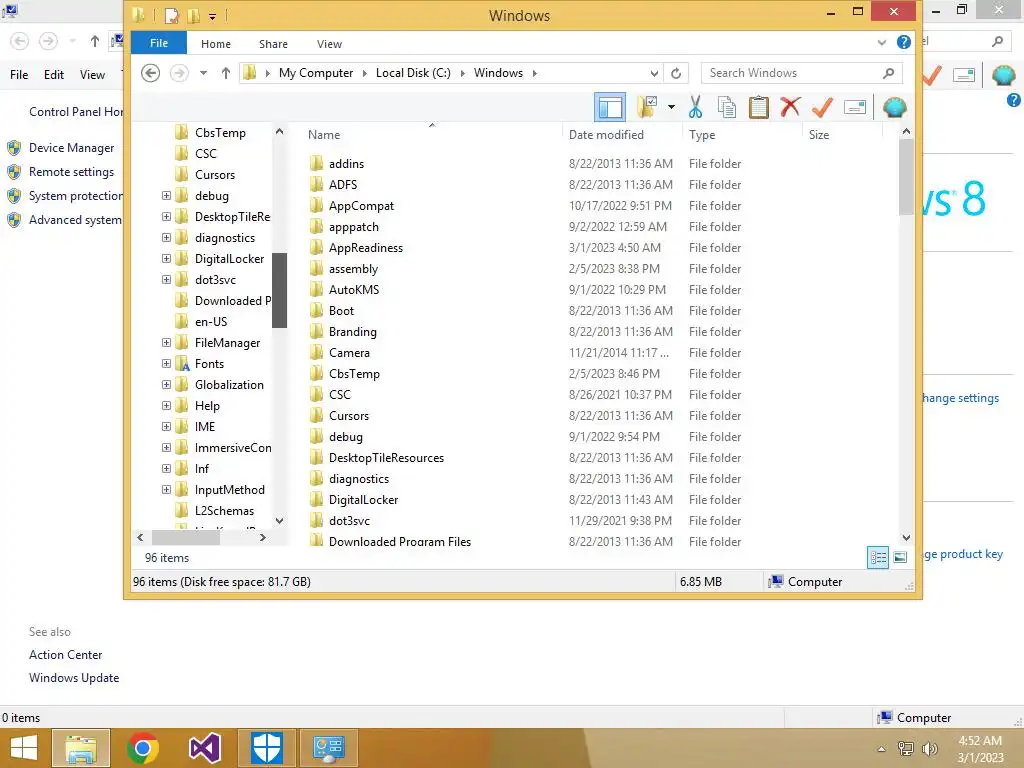Click the tree pane horizontal scrollbar thumb
Viewport: 1024px width, 768px height.
(x=185, y=537)
